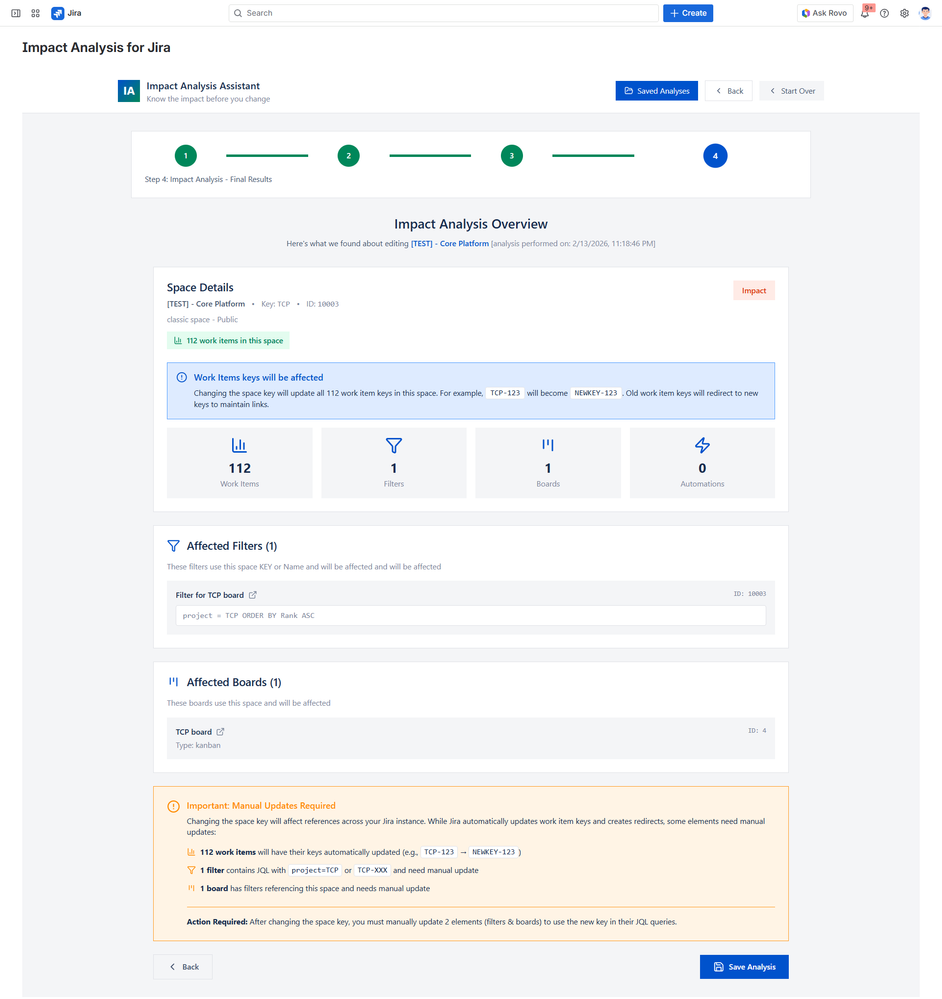Click the Create button
Image resolution: width=942 pixels, height=999 pixels.
tap(688, 12)
